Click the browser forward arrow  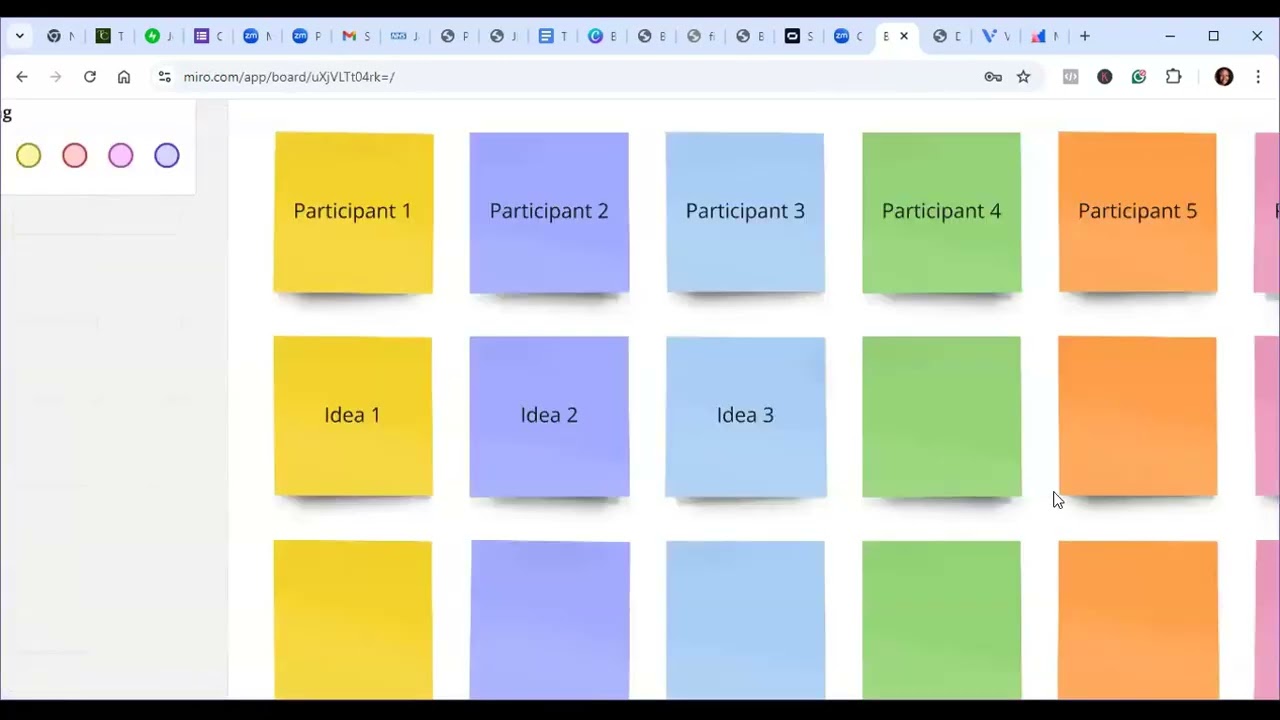[56, 76]
